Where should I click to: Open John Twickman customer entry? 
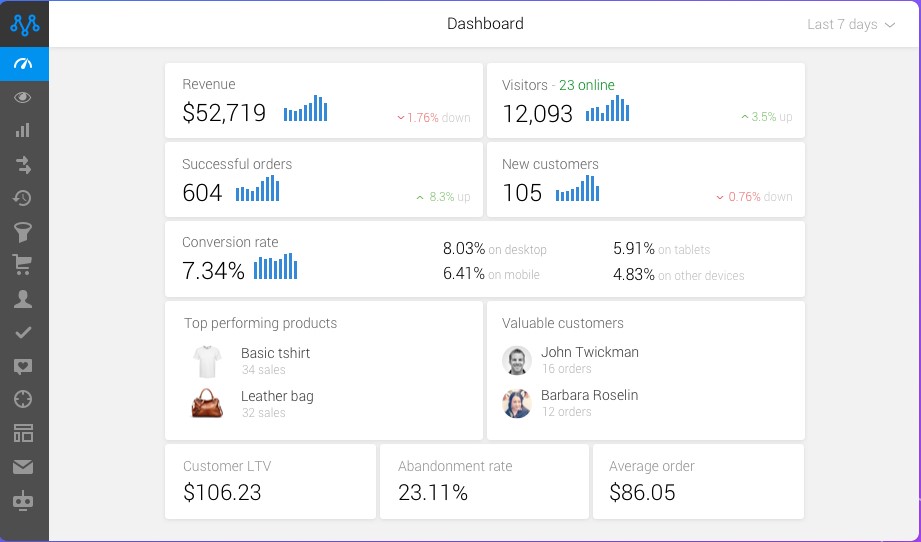[x=589, y=352]
